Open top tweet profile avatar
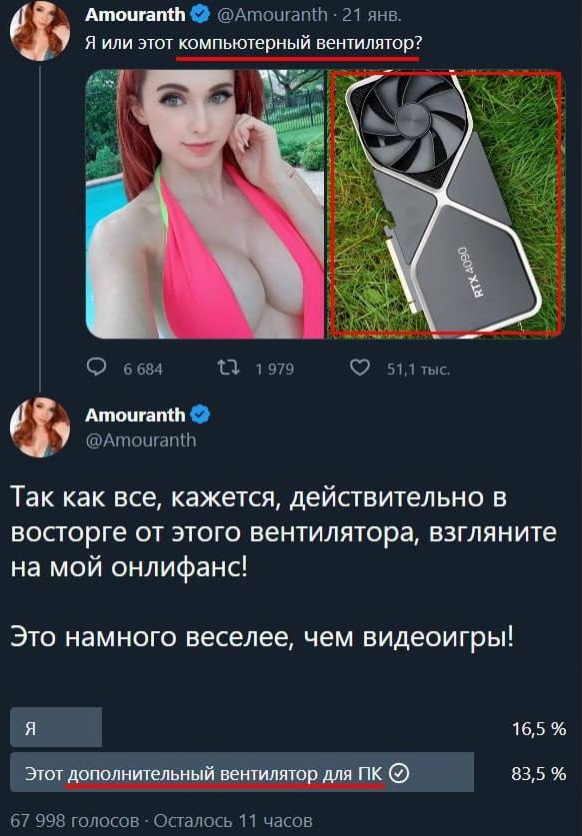The width and height of the screenshot is (582, 836). pos(40,30)
